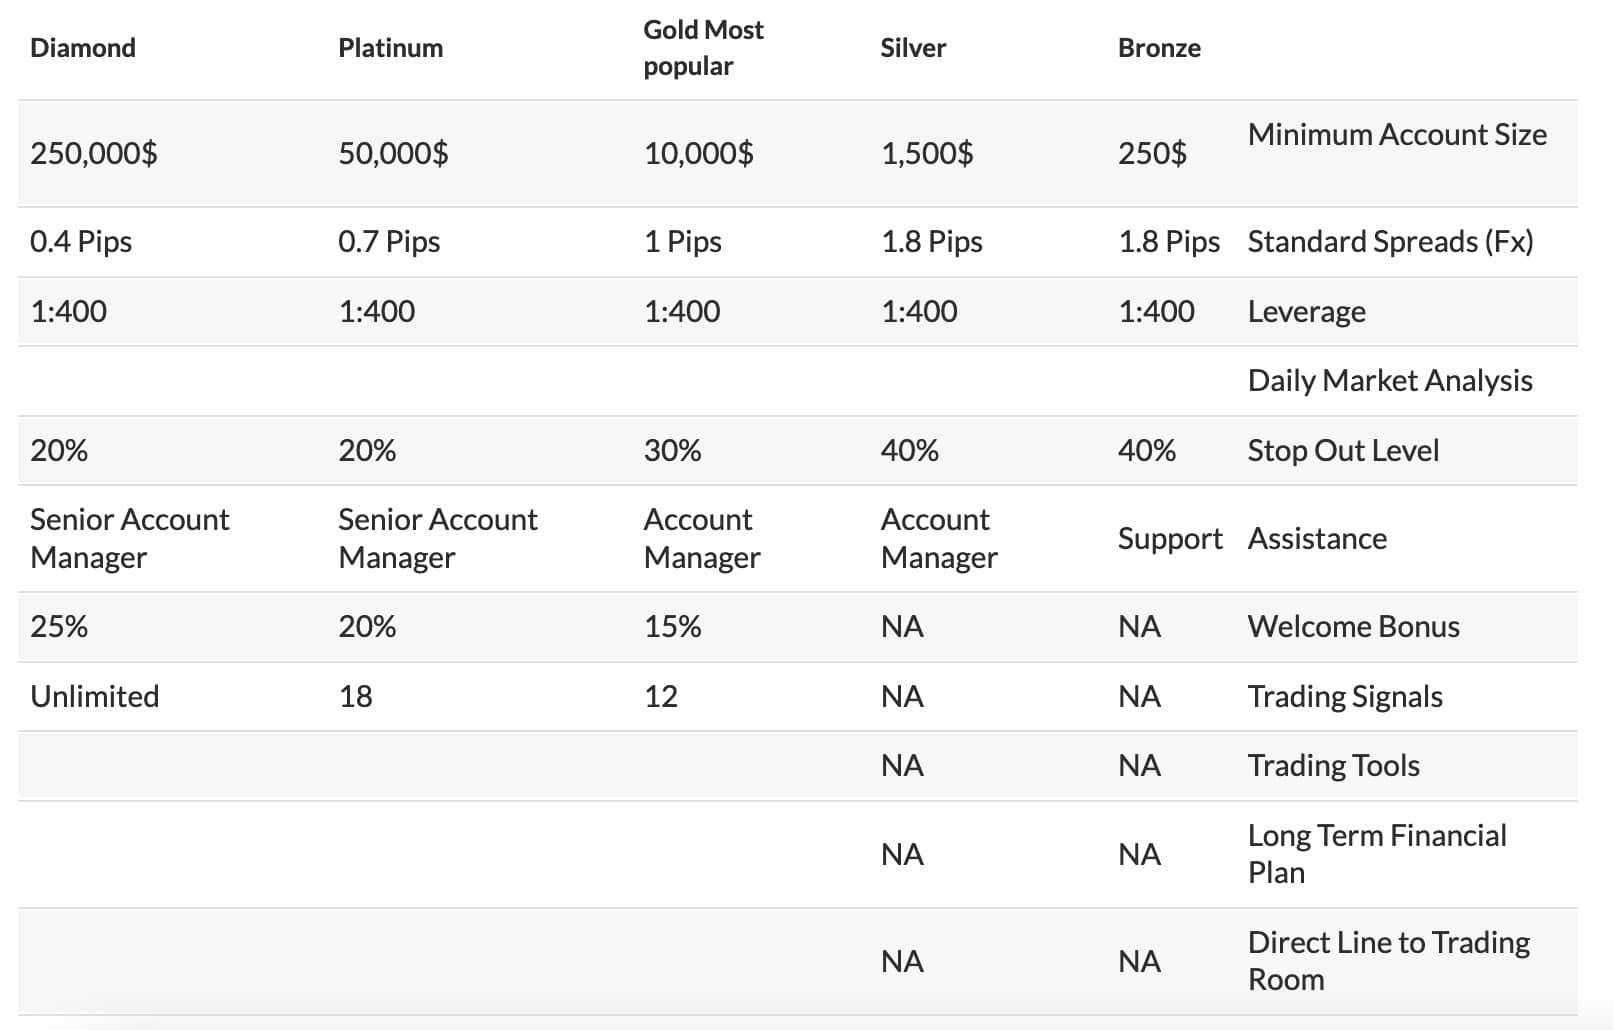Click the Minimum Account Size label
Image resolution: width=1613 pixels, height=1030 pixels.
[x=1397, y=135]
